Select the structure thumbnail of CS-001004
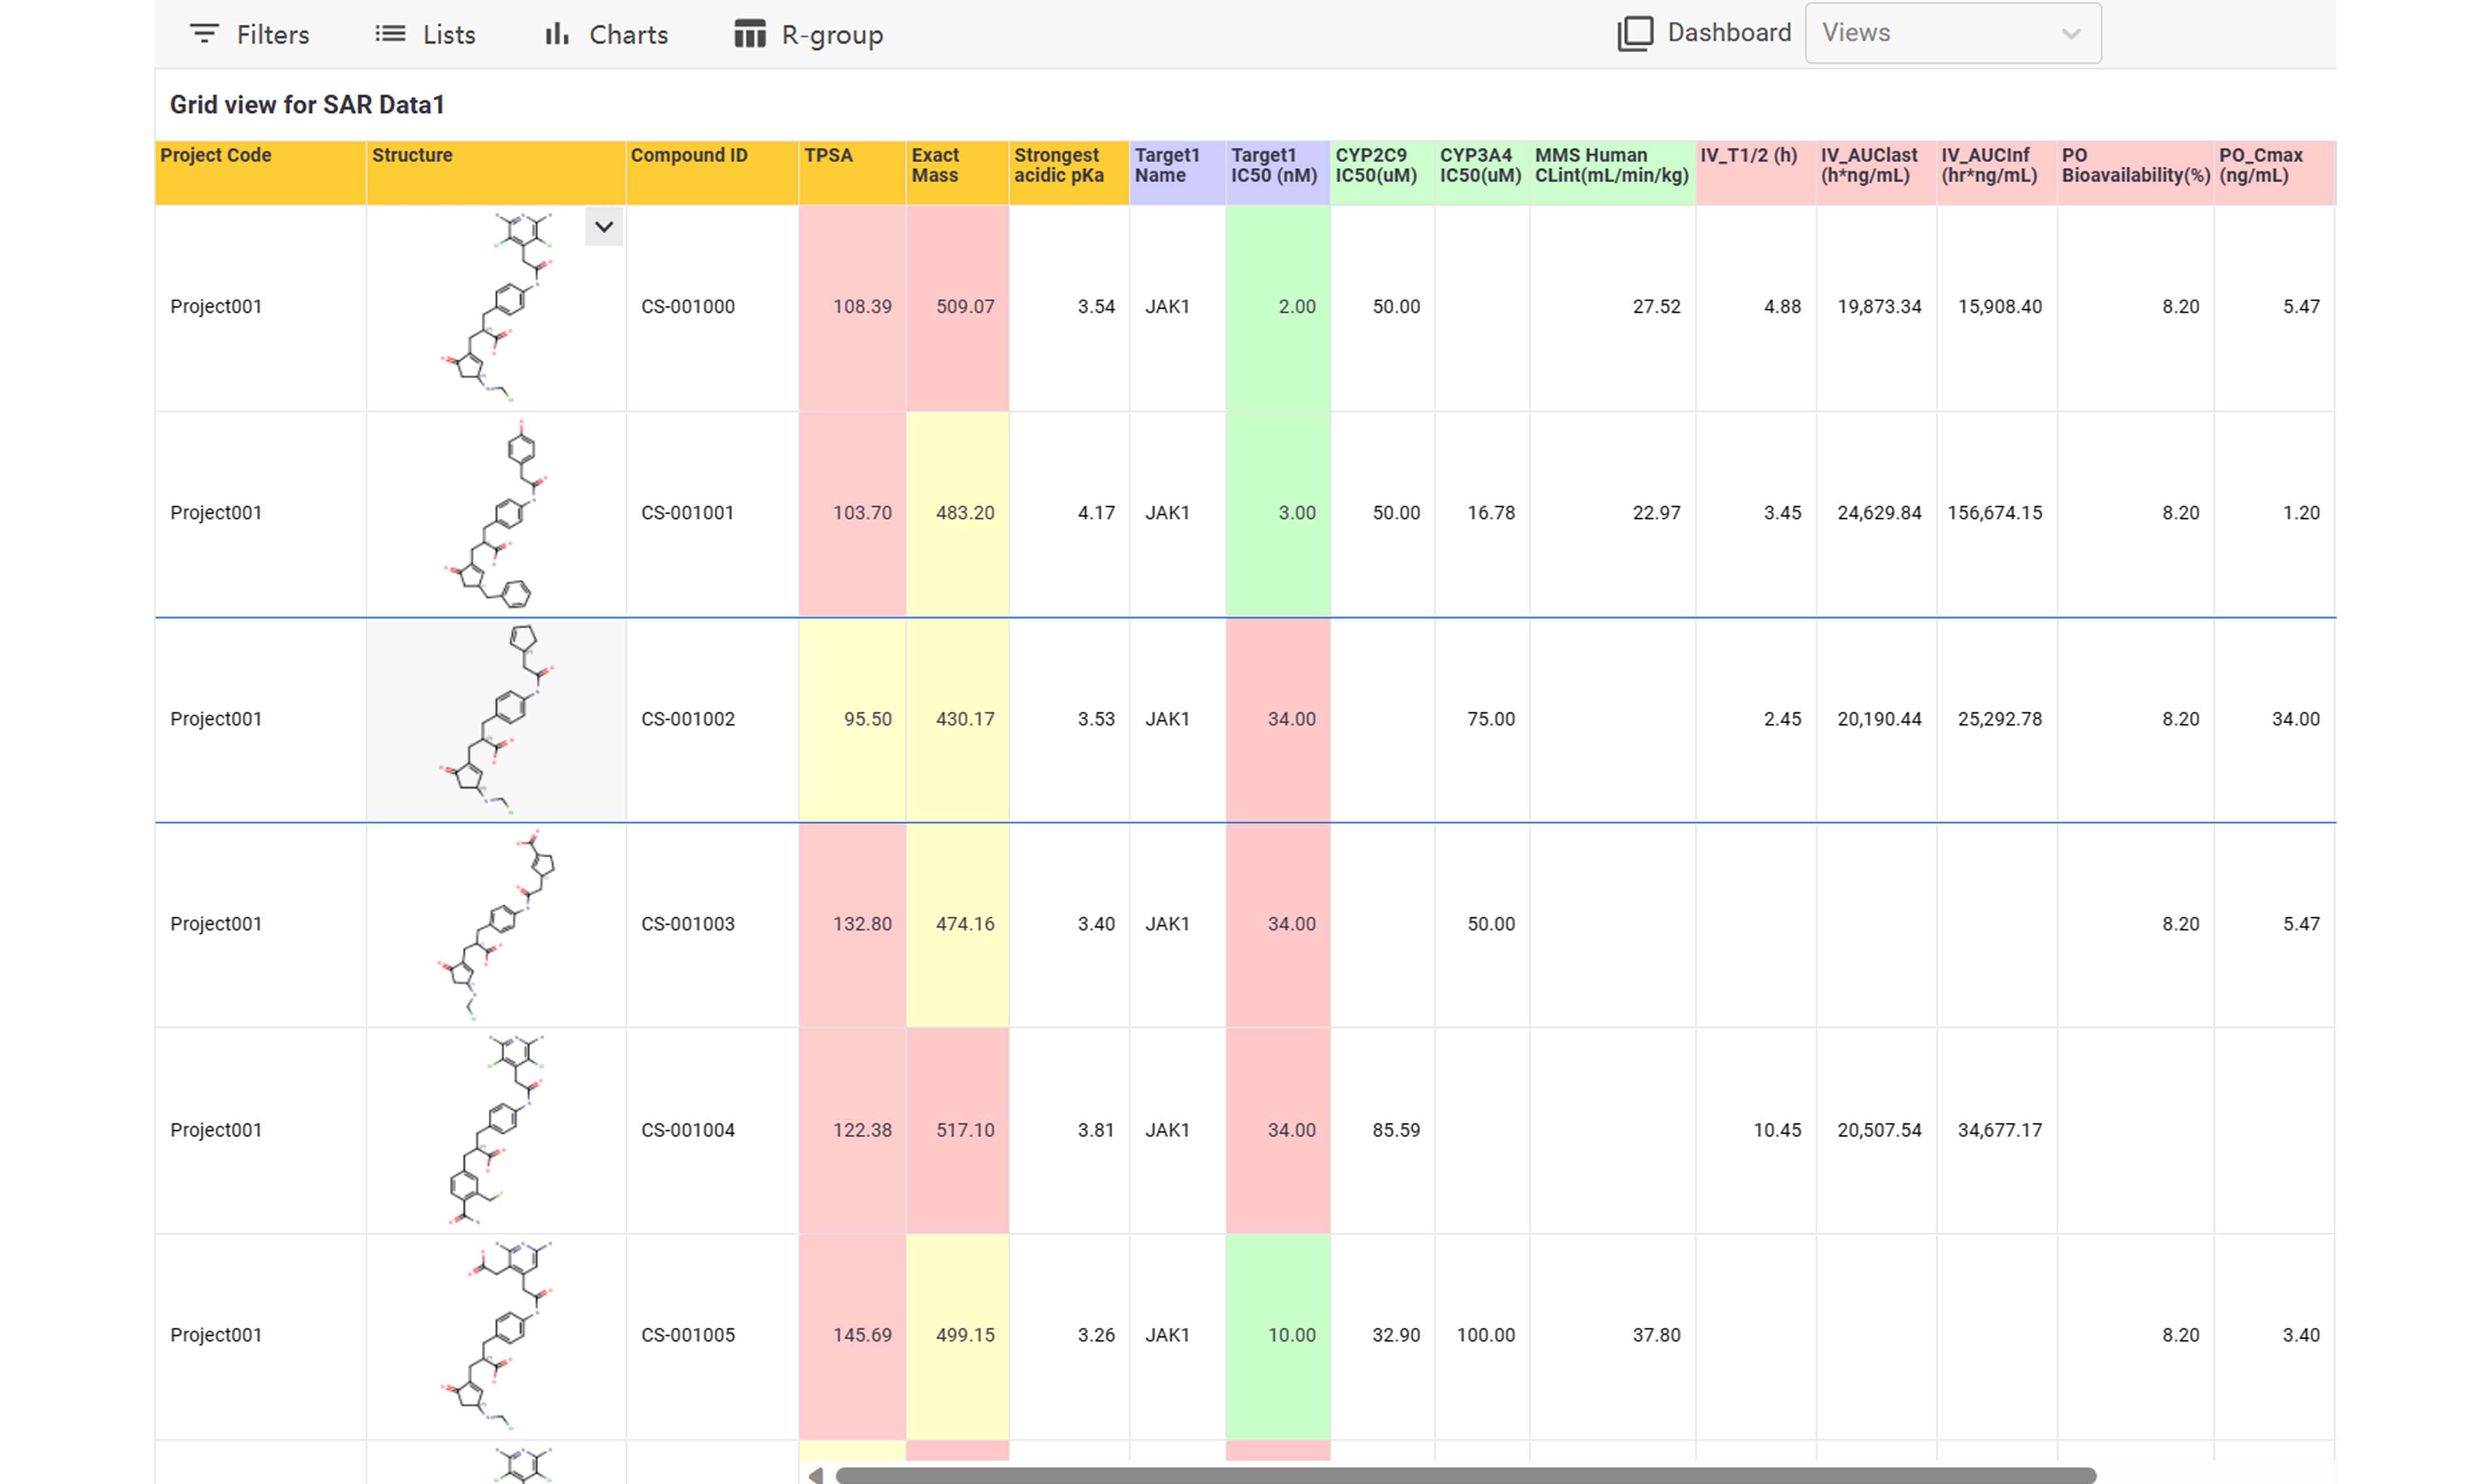Screen dimensions: 2483x1484 coord(496,1130)
